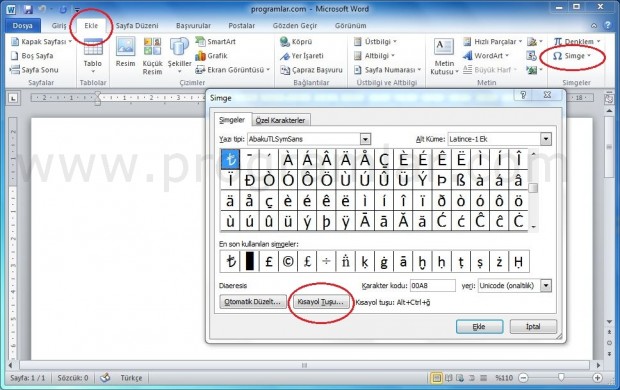Insert a Sayfa Sonu page break
The width and height of the screenshot is (620, 390).
[x=34, y=70]
